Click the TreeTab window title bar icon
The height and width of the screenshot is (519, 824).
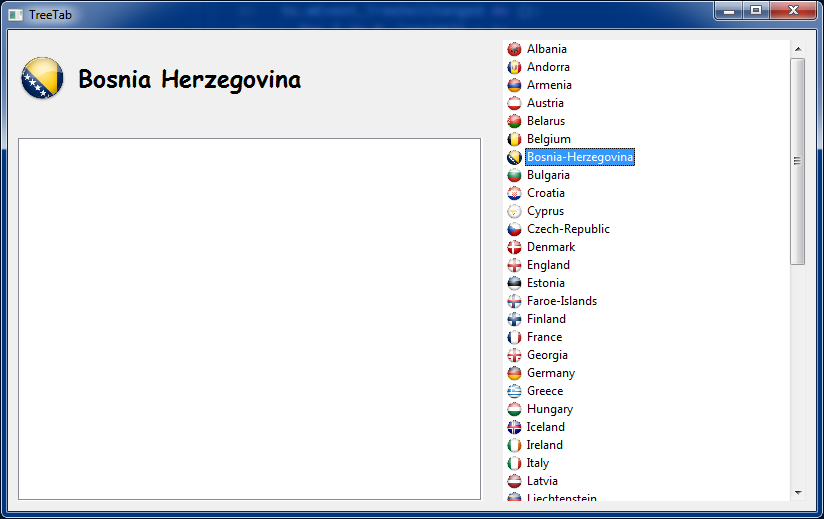click(15, 14)
